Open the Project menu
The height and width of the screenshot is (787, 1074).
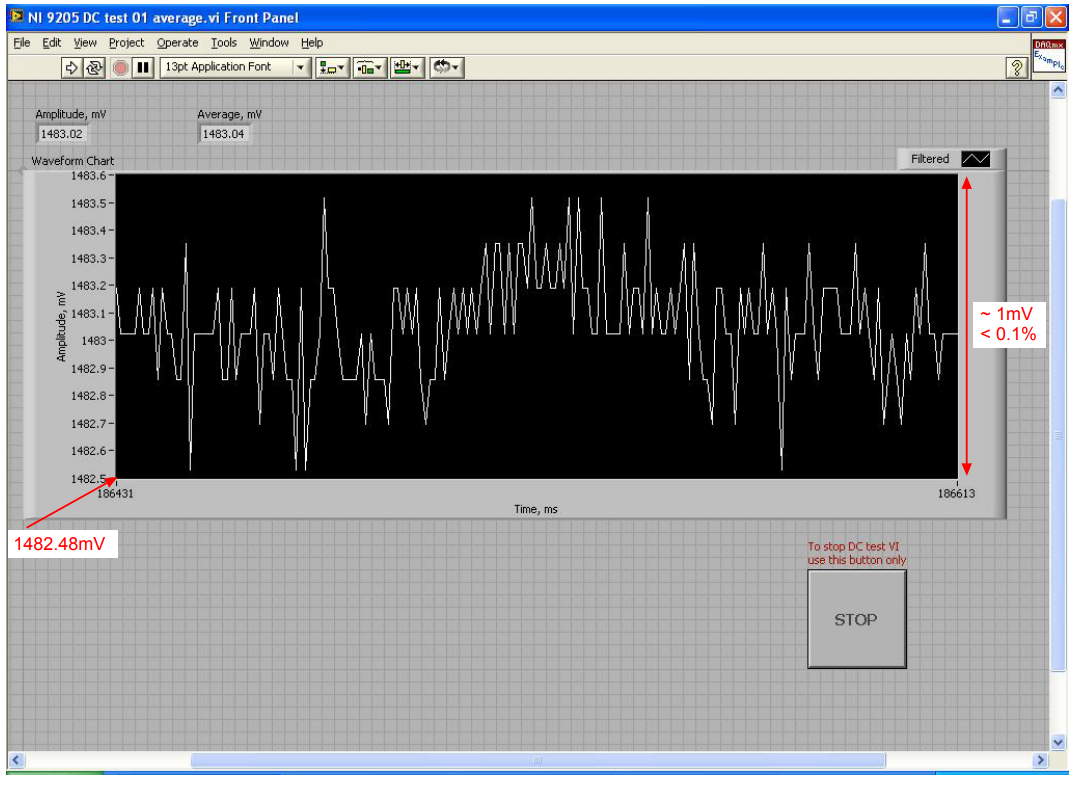tap(126, 42)
